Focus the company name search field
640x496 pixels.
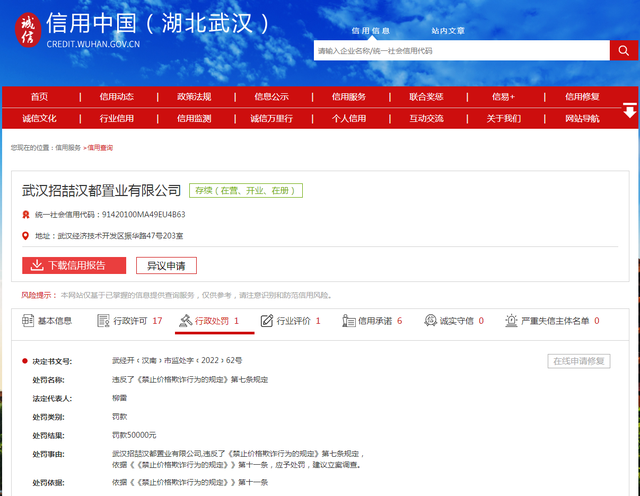[x=460, y=50]
